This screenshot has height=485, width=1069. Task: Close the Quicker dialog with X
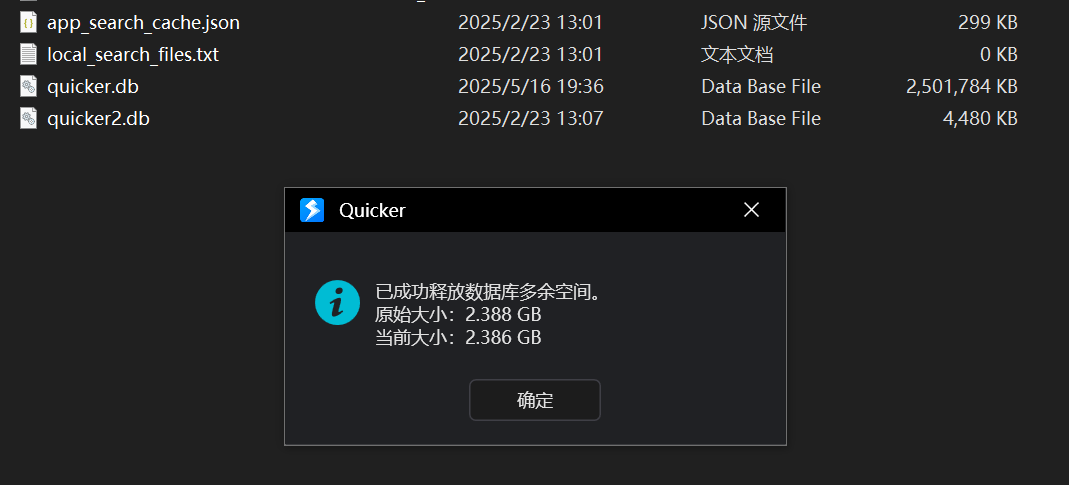751,210
